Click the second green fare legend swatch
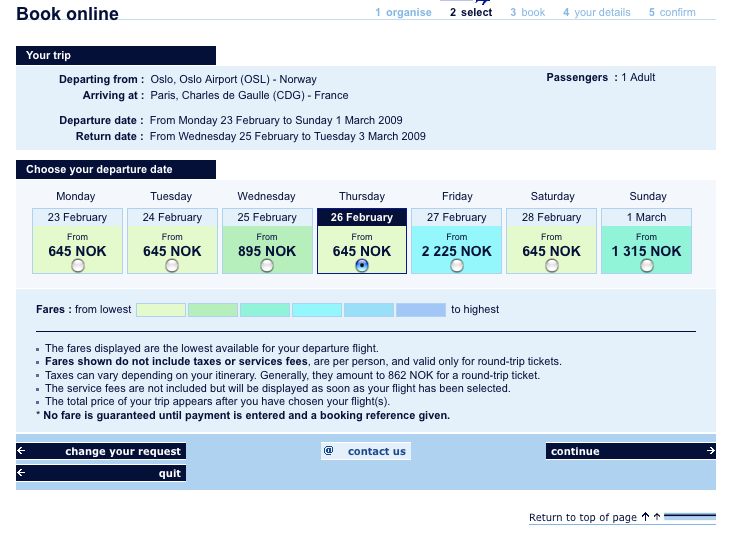The image size is (729, 537). pyautogui.click(x=213, y=310)
